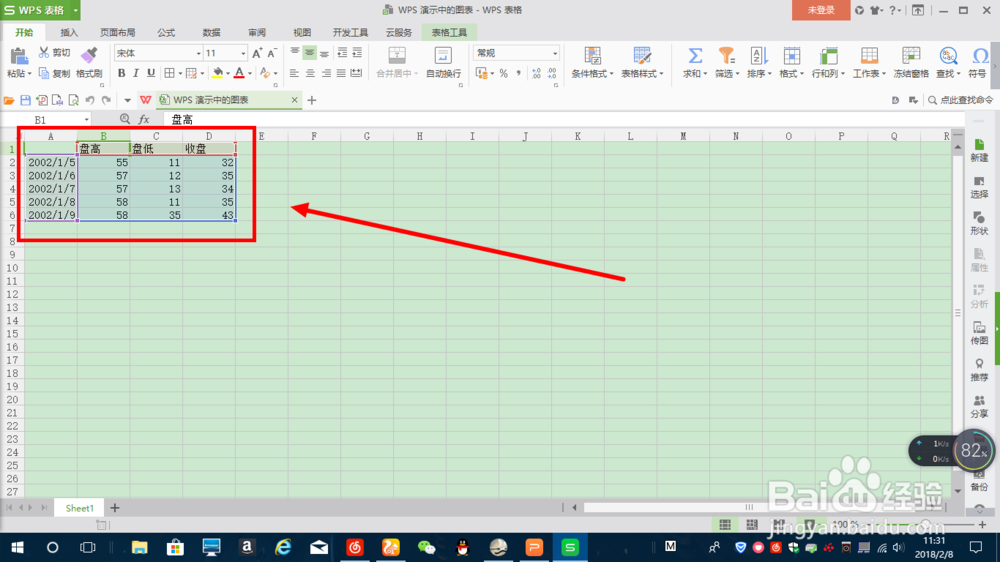
Task: Toggle justify alignment
Action: pyautogui.click(x=341, y=73)
